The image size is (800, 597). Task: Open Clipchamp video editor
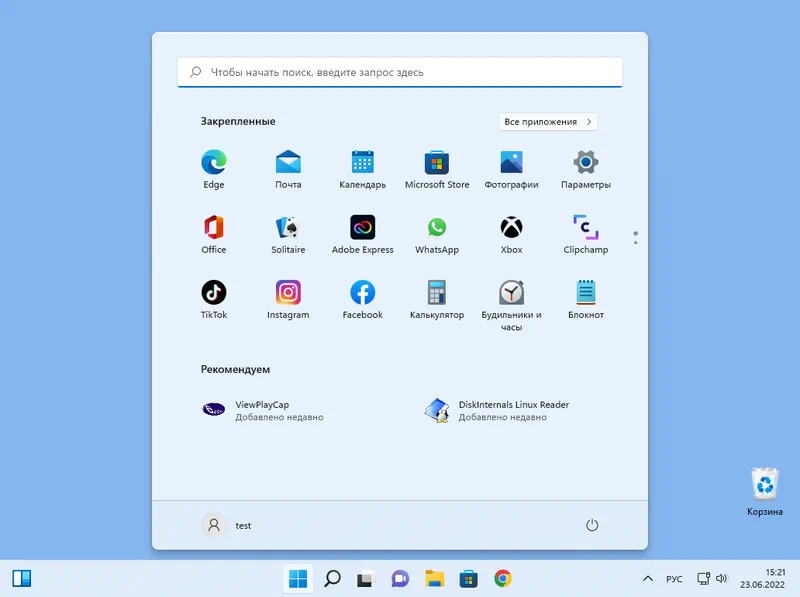[x=586, y=235]
